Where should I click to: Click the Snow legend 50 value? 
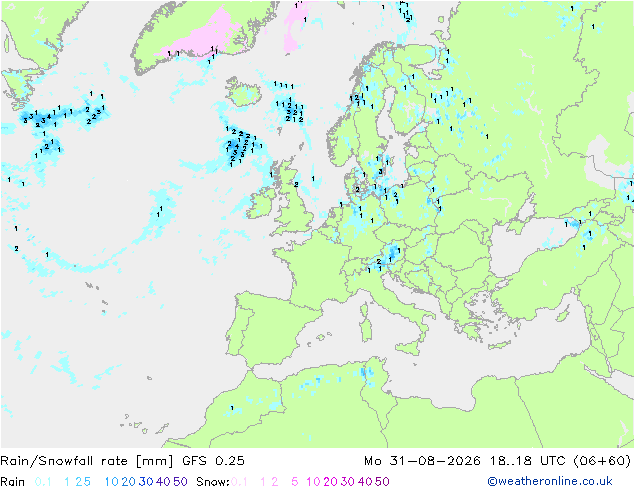[382, 482]
